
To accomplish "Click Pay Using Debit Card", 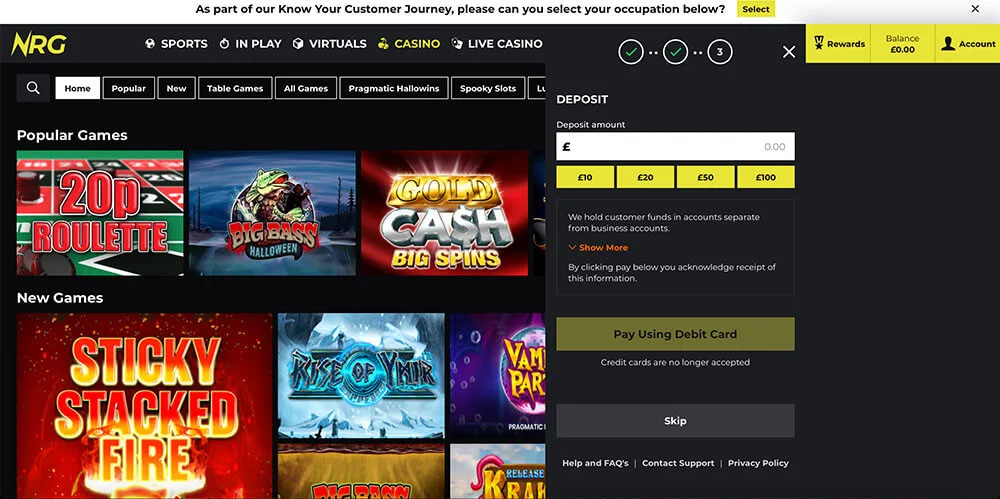I will tap(675, 334).
